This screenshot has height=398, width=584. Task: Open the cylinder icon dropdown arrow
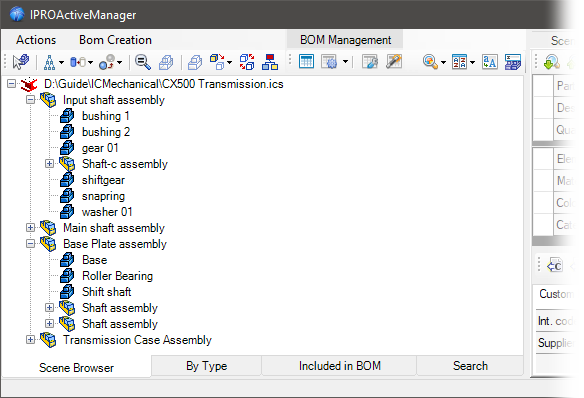coord(91,62)
